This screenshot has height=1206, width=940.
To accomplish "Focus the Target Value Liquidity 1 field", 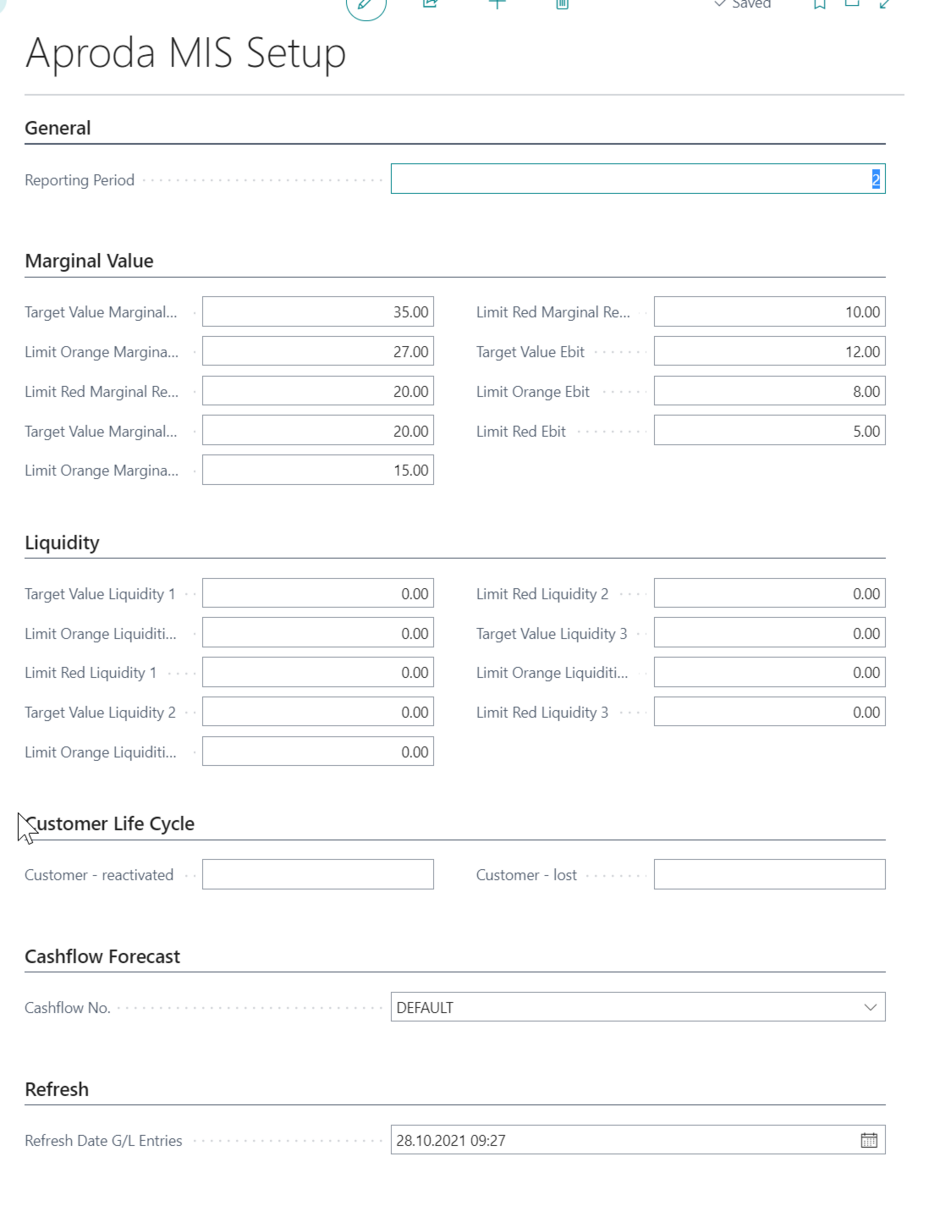I will pos(318,594).
